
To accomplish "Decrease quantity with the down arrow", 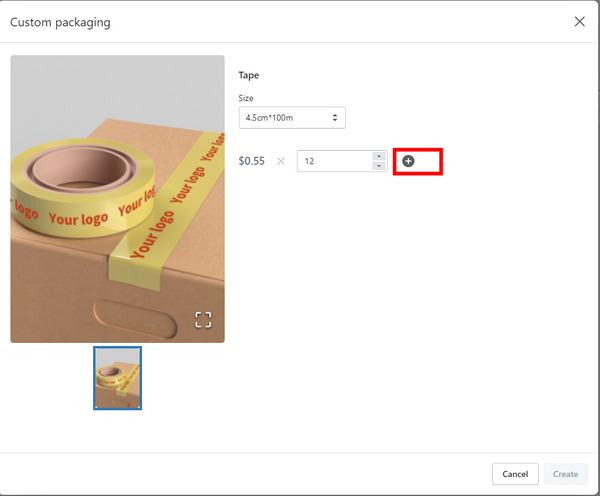I will point(378,166).
